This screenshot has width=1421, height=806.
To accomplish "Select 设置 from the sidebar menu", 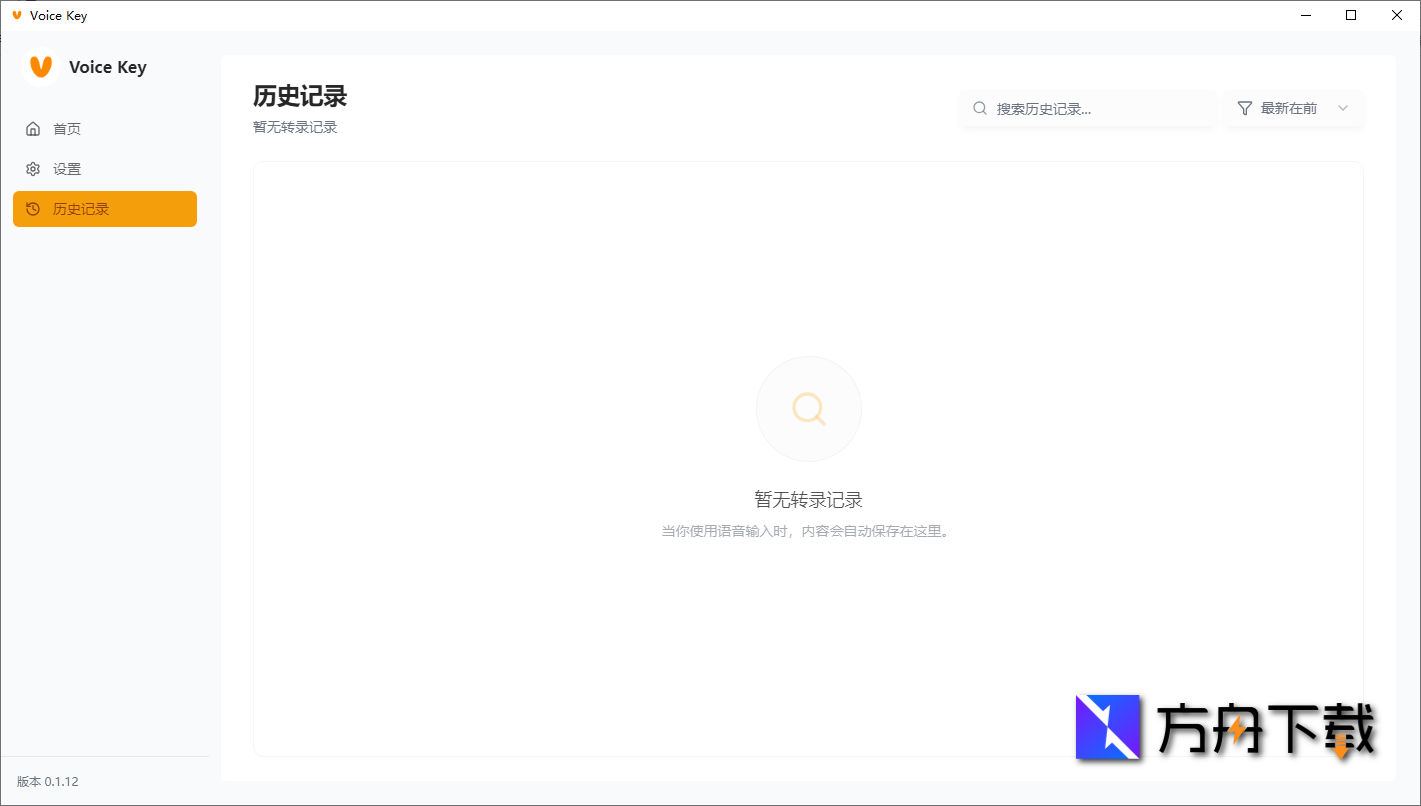I will (67, 168).
